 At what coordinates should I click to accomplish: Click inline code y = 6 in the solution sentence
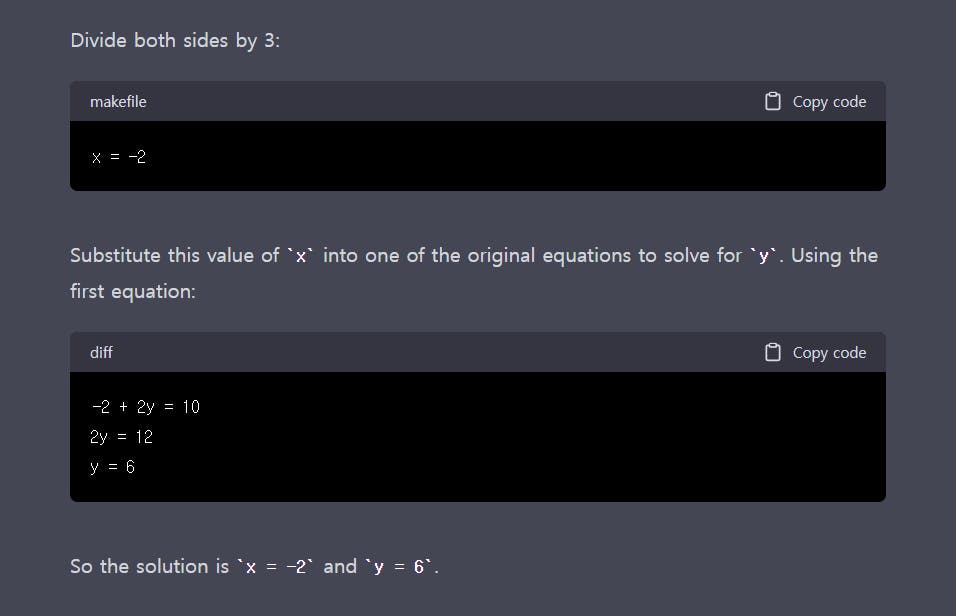(x=399, y=567)
